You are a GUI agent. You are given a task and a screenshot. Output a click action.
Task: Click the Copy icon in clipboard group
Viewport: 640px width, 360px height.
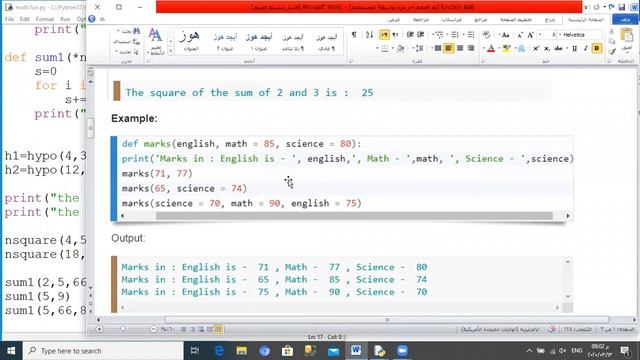[x=611, y=41]
